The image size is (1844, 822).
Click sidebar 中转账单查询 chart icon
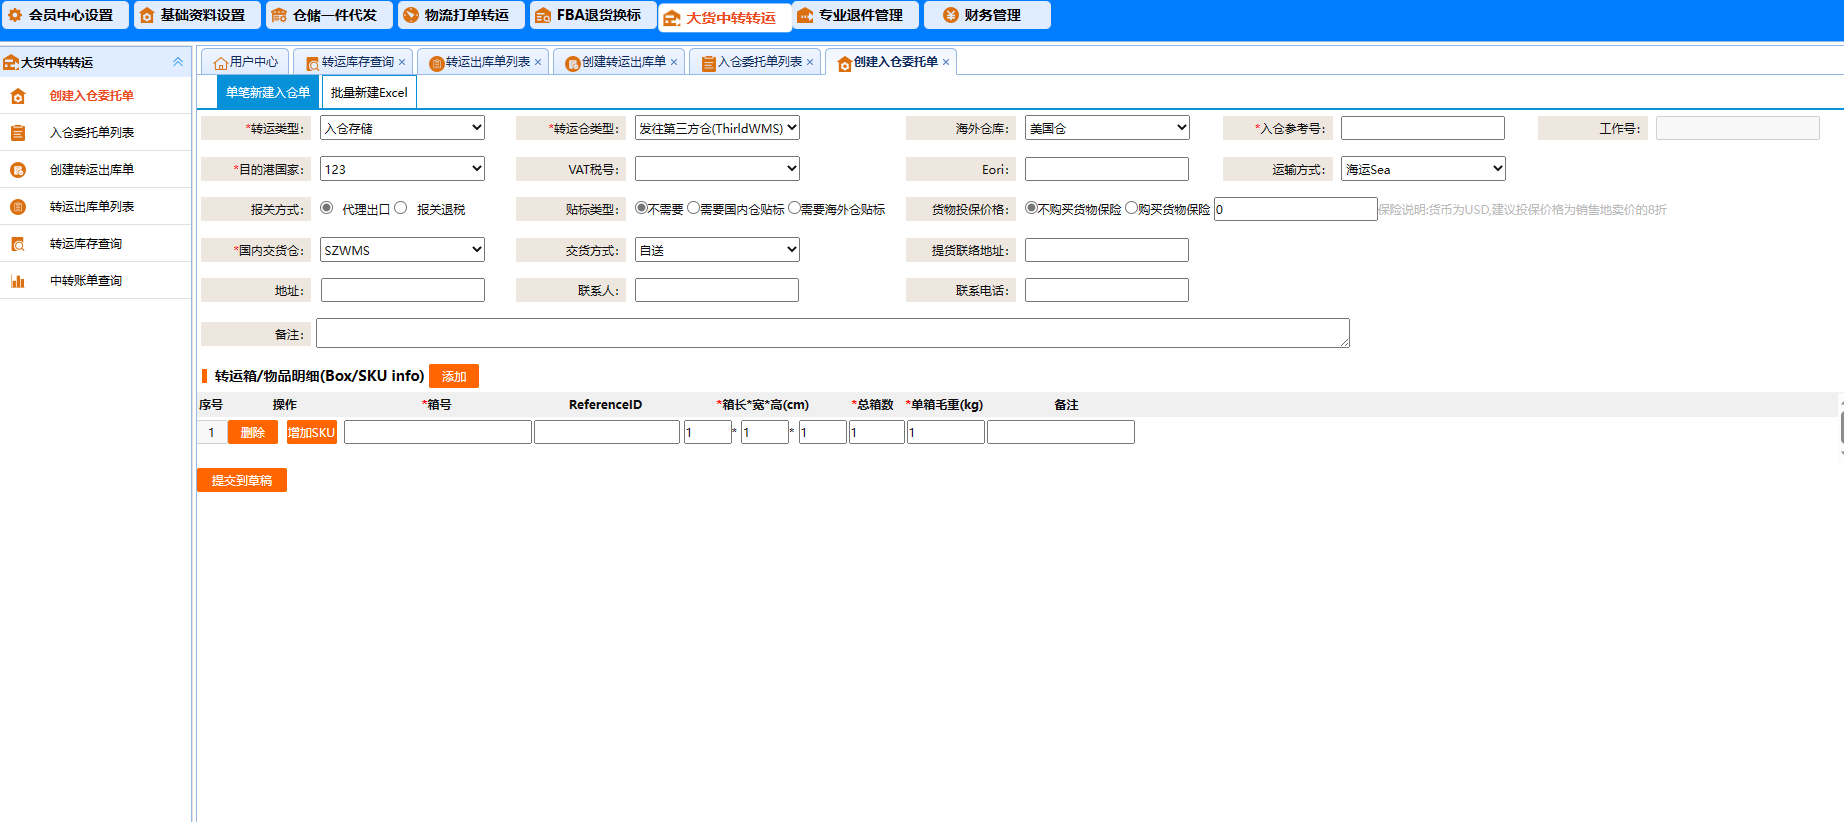18,281
